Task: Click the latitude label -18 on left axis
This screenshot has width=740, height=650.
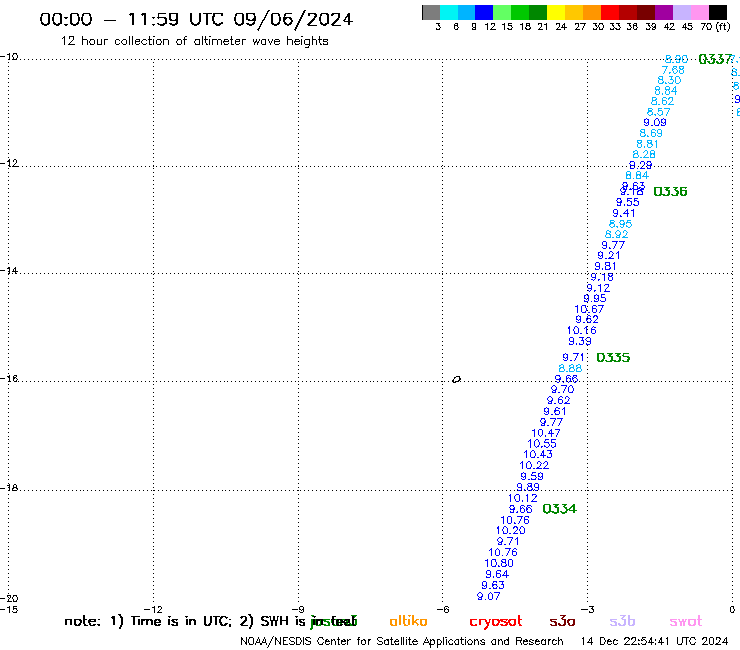Action: coord(9,488)
